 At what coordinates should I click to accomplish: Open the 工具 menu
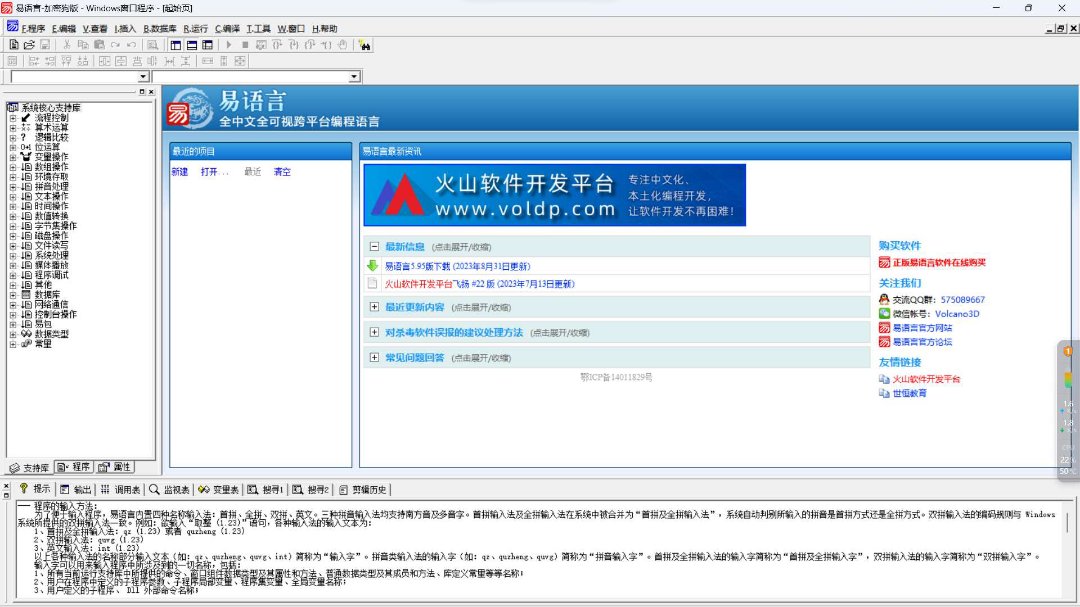tap(257, 29)
